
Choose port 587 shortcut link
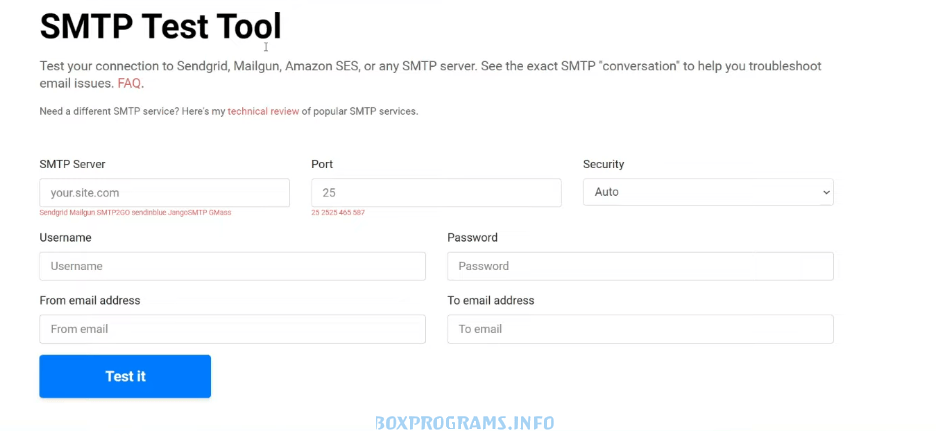click(x=358, y=213)
